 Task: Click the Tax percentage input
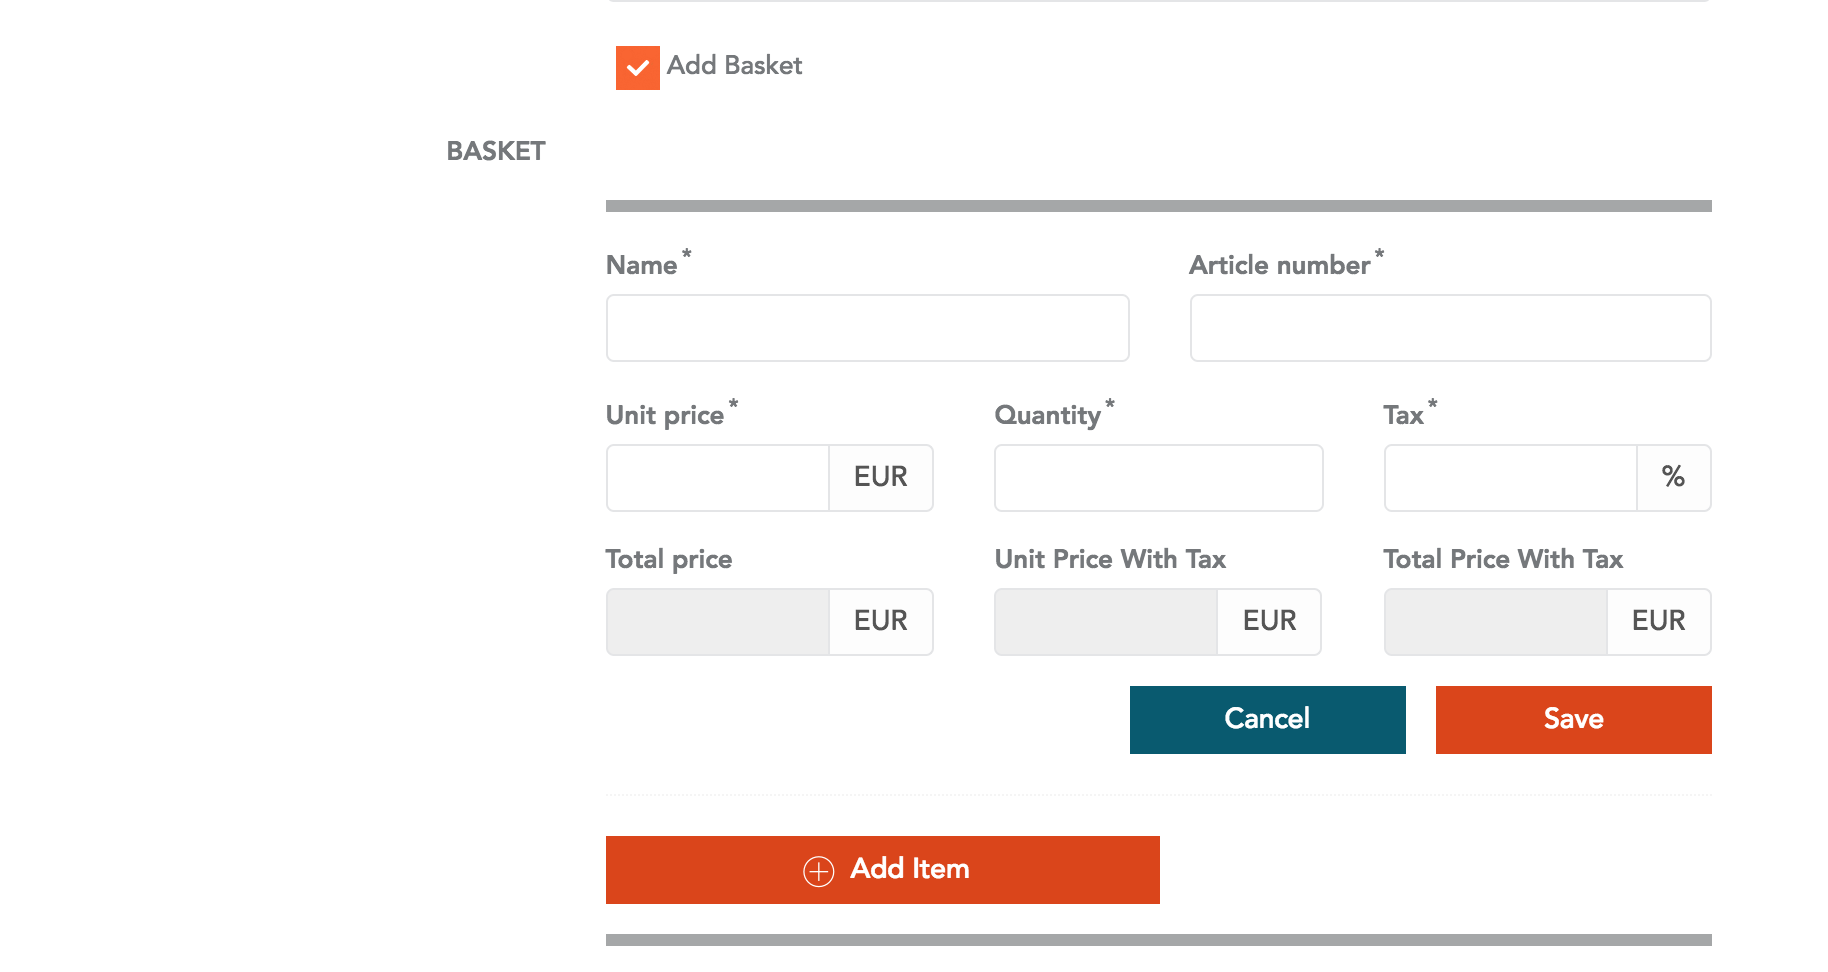[1510, 478]
